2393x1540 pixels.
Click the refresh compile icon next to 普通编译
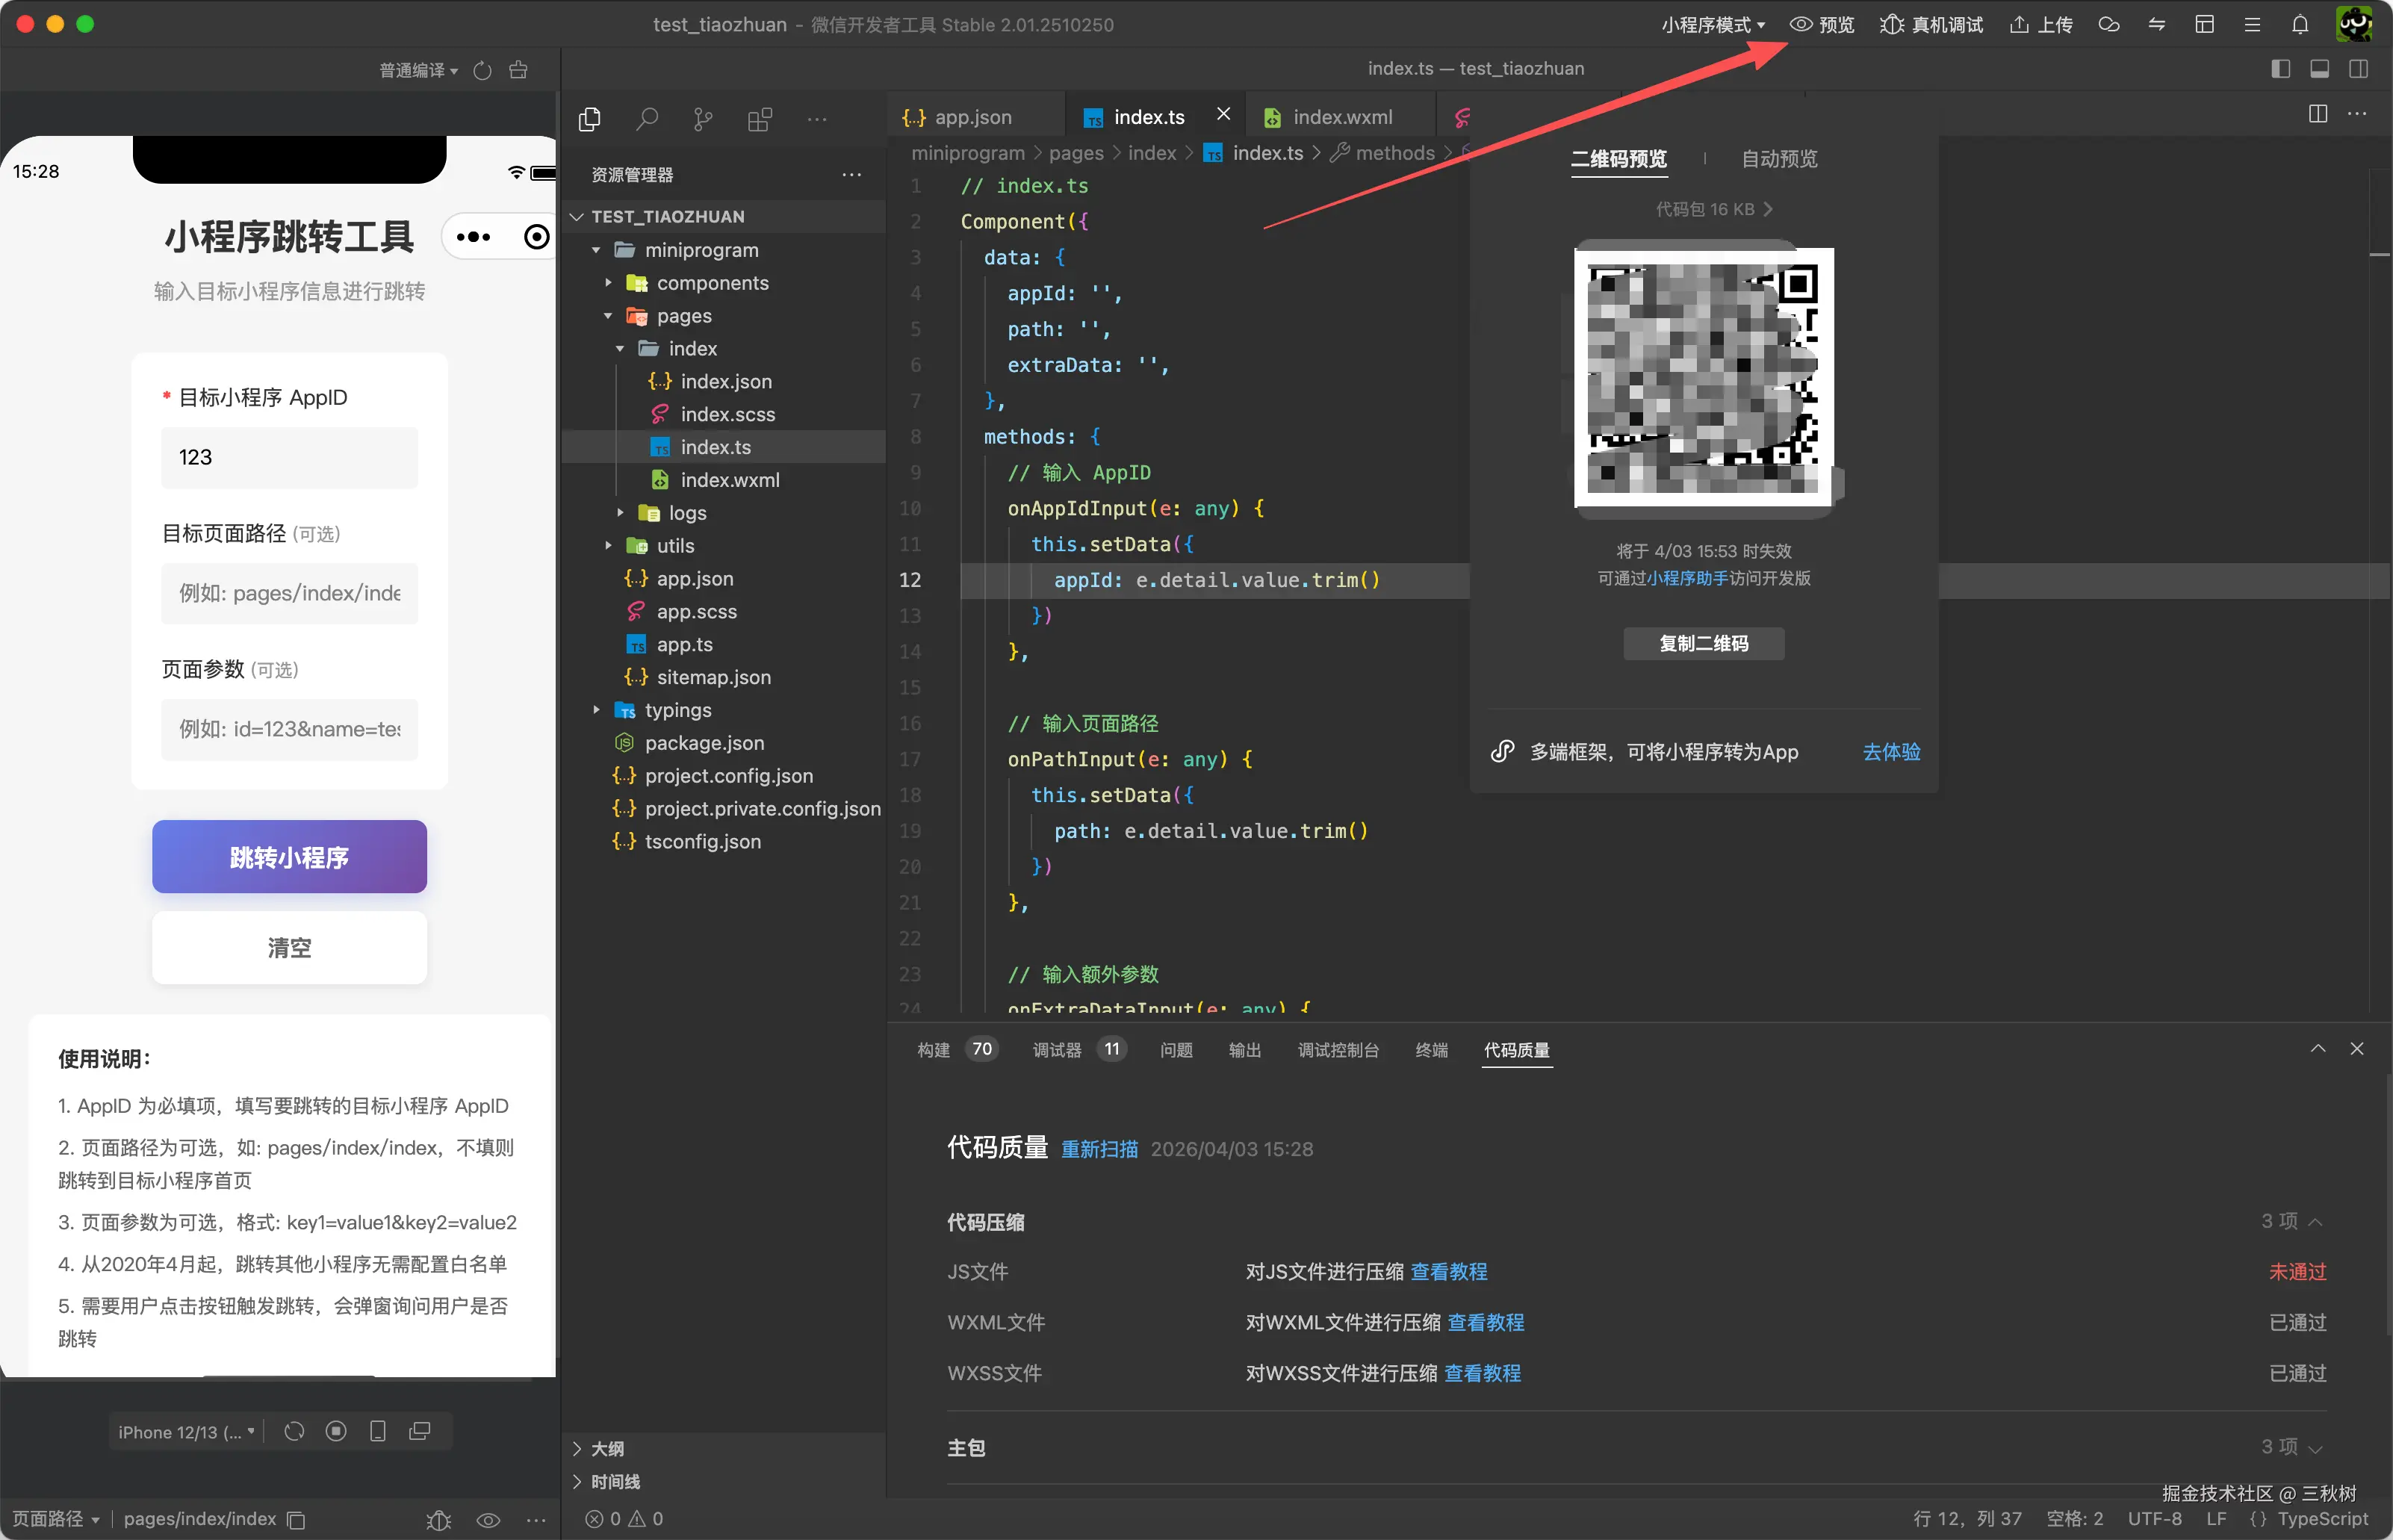click(483, 70)
